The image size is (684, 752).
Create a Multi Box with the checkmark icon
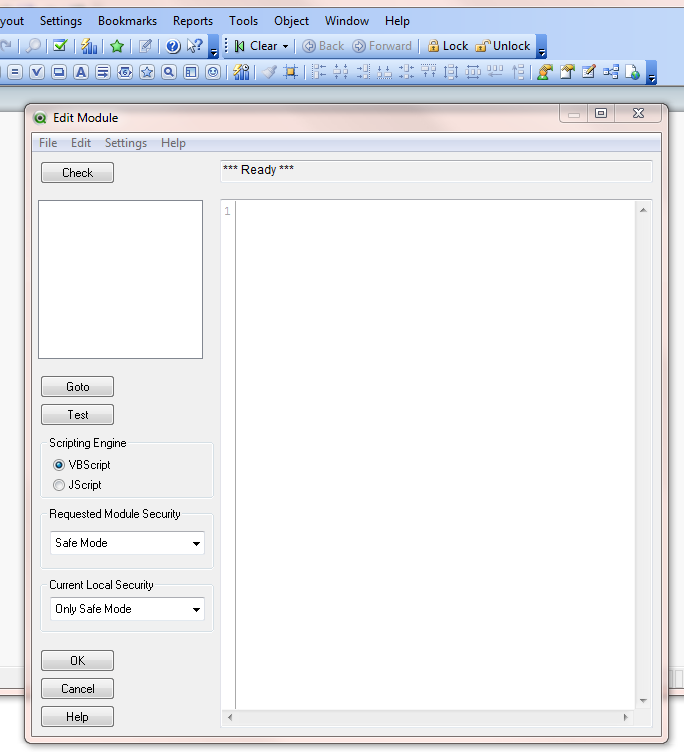[37, 72]
